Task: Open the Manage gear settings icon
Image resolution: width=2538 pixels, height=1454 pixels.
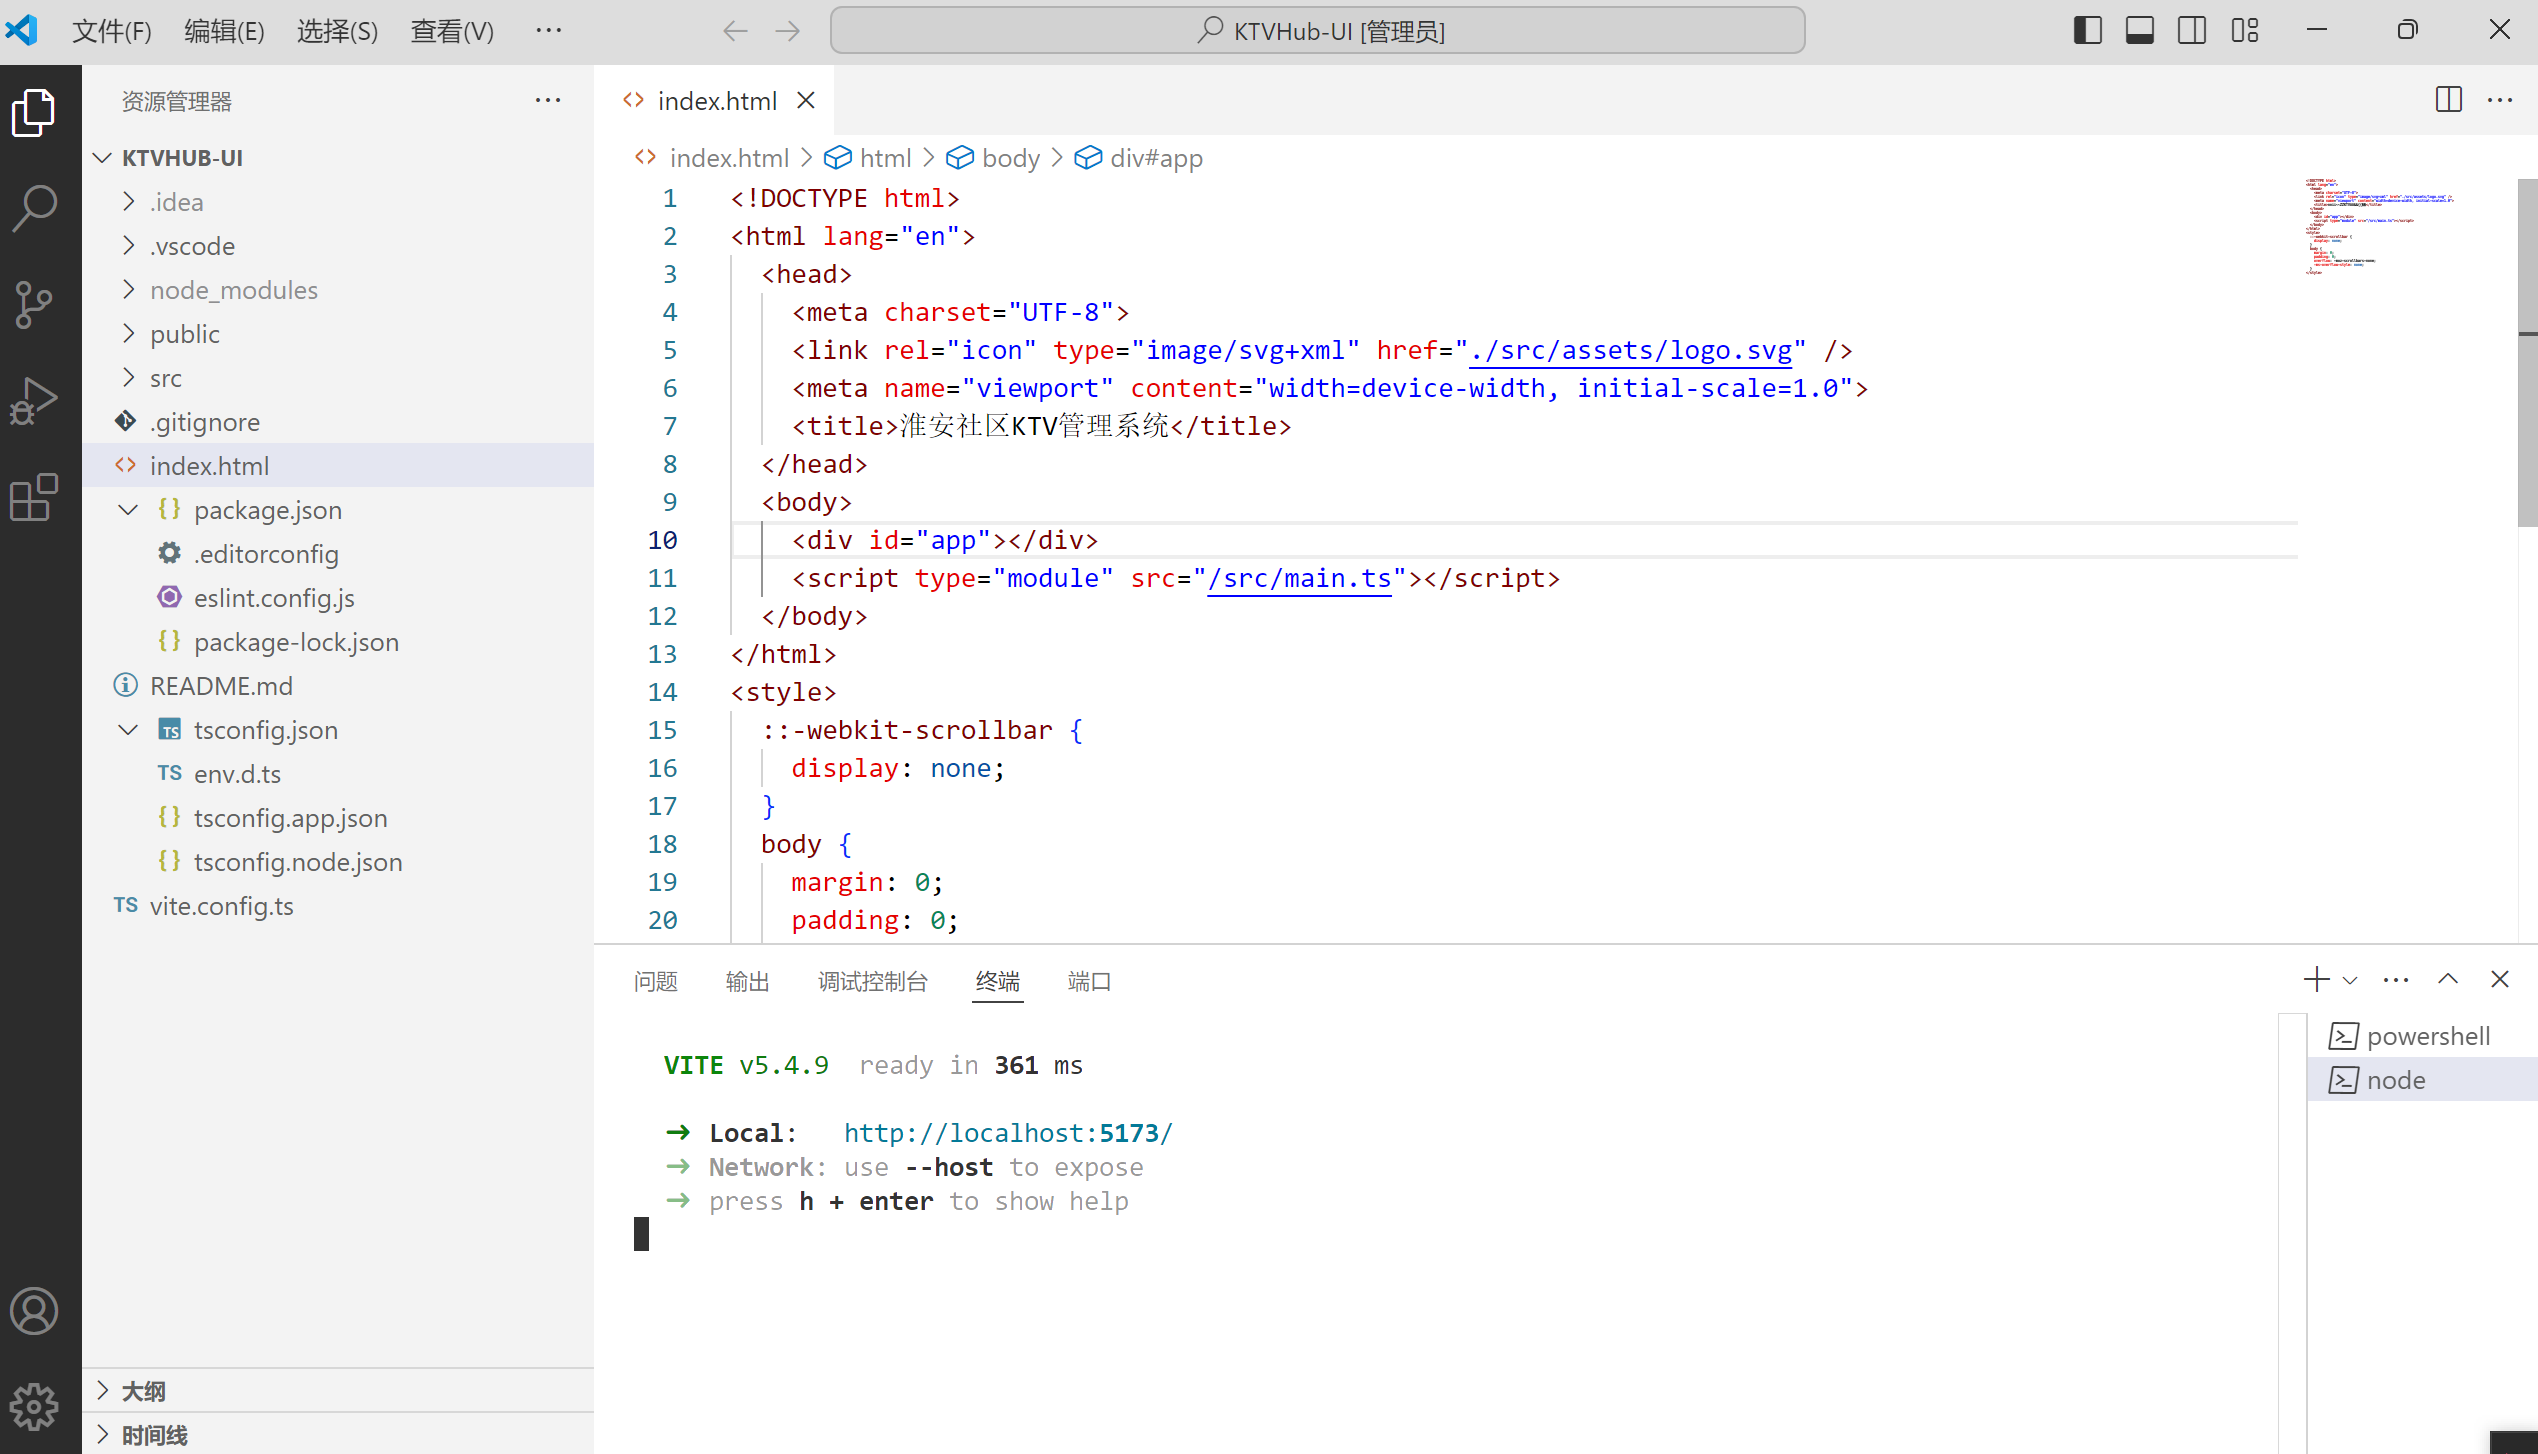Action: click(x=35, y=1407)
